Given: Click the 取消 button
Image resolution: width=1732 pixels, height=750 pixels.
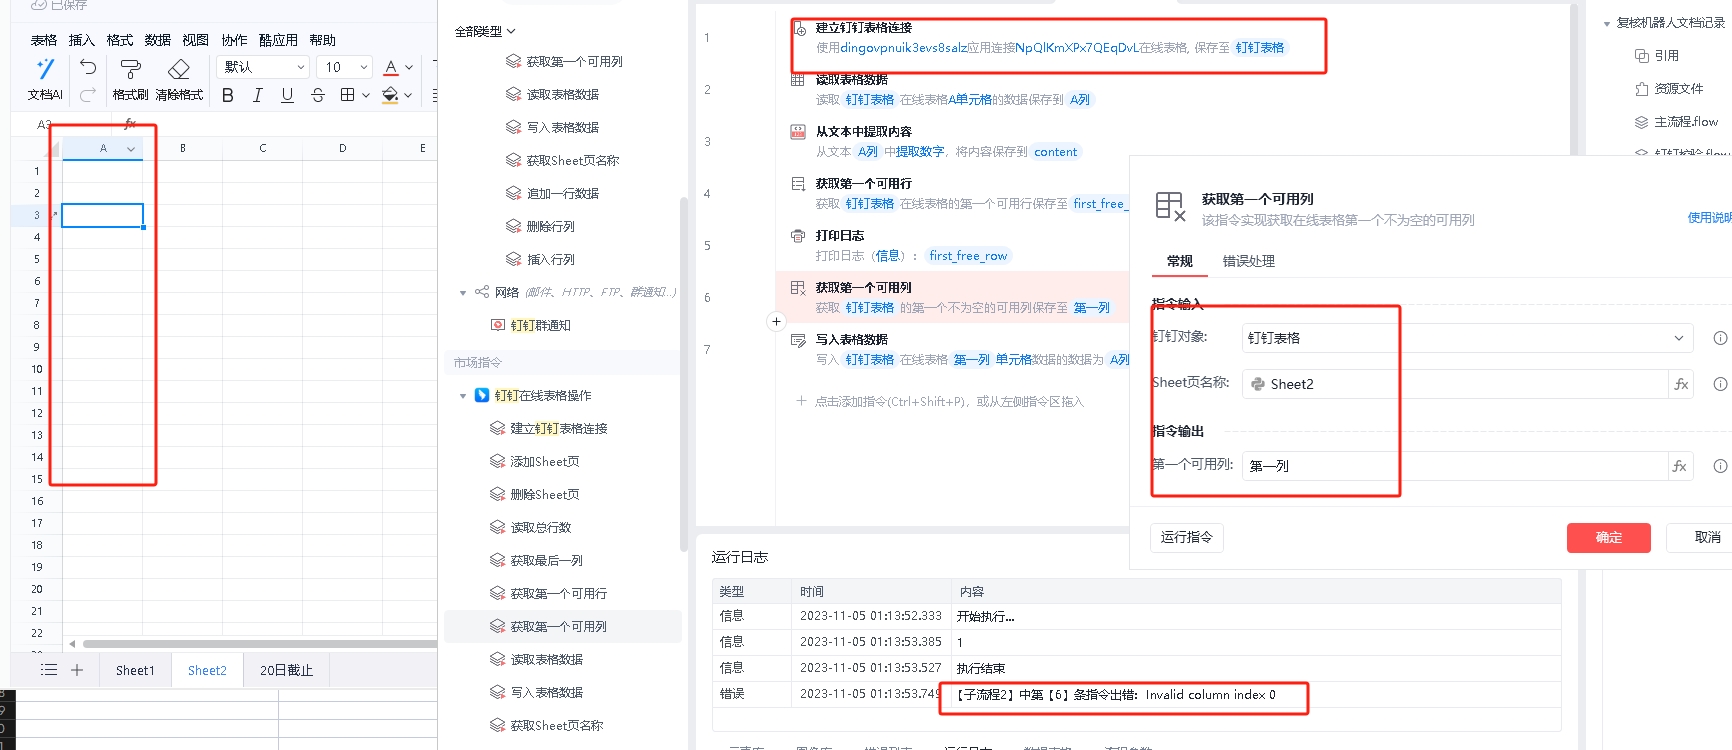Looking at the screenshot, I should click(1707, 537).
